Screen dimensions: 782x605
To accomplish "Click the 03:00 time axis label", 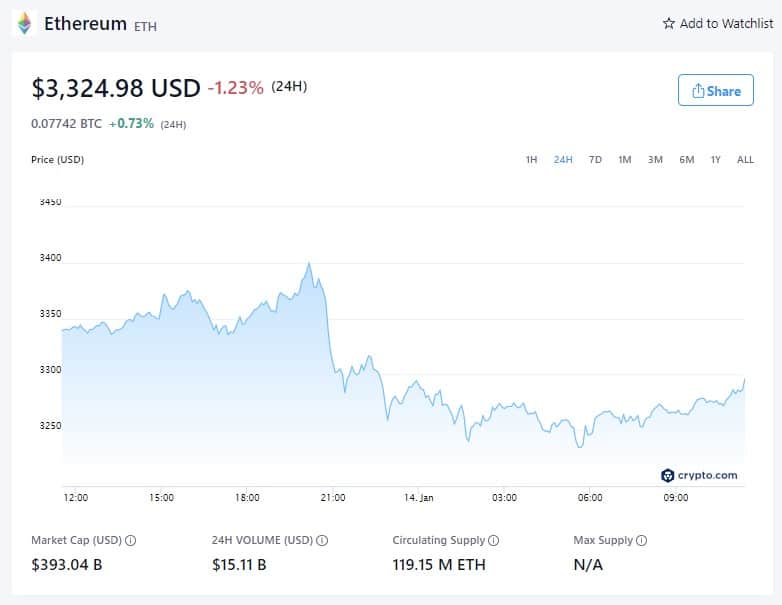I will tap(504, 497).
